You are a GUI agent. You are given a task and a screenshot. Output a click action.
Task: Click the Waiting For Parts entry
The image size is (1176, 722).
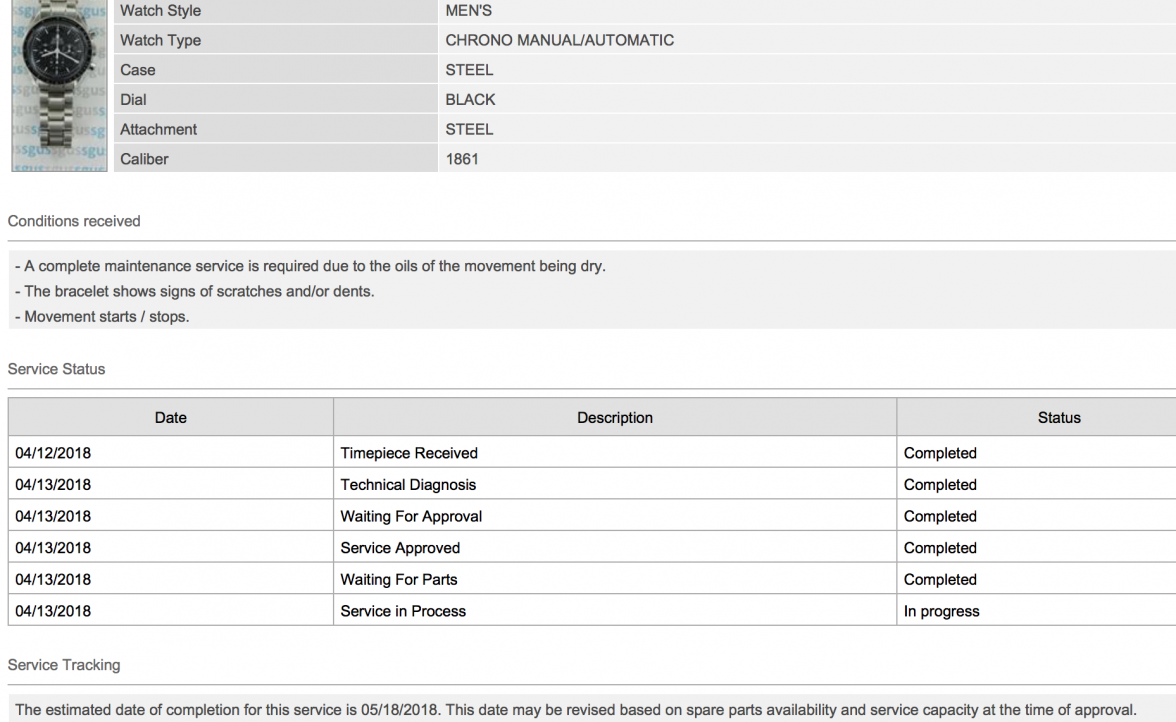click(x=399, y=580)
